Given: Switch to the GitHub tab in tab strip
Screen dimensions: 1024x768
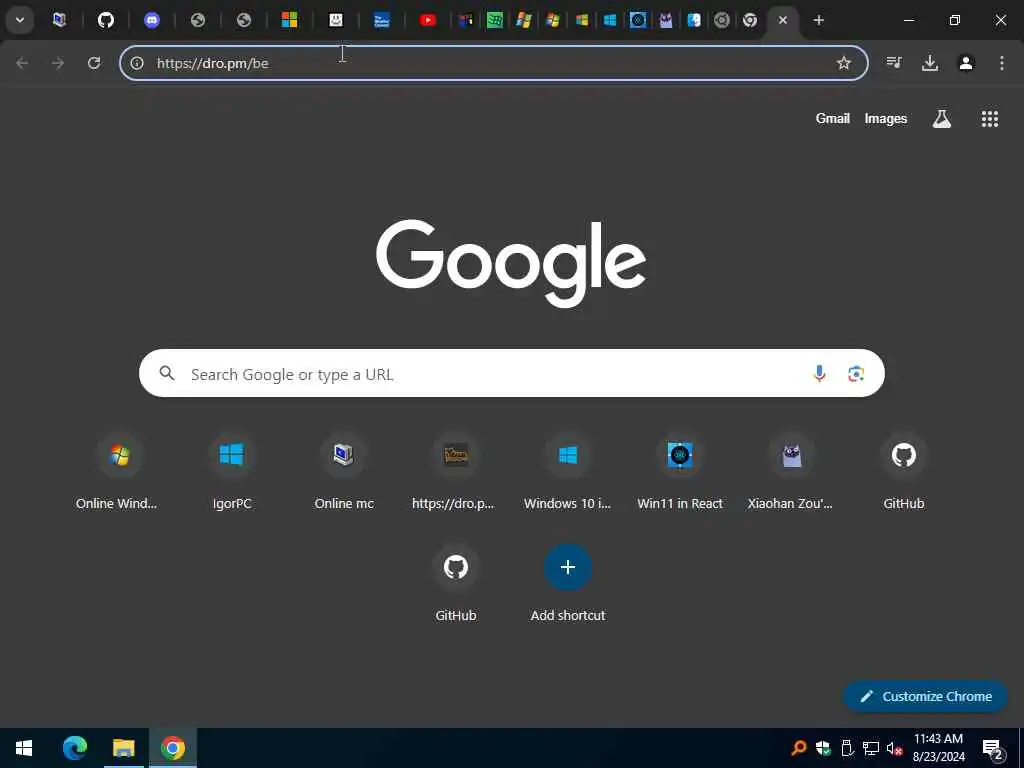Looking at the screenshot, I should pos(106,20).
